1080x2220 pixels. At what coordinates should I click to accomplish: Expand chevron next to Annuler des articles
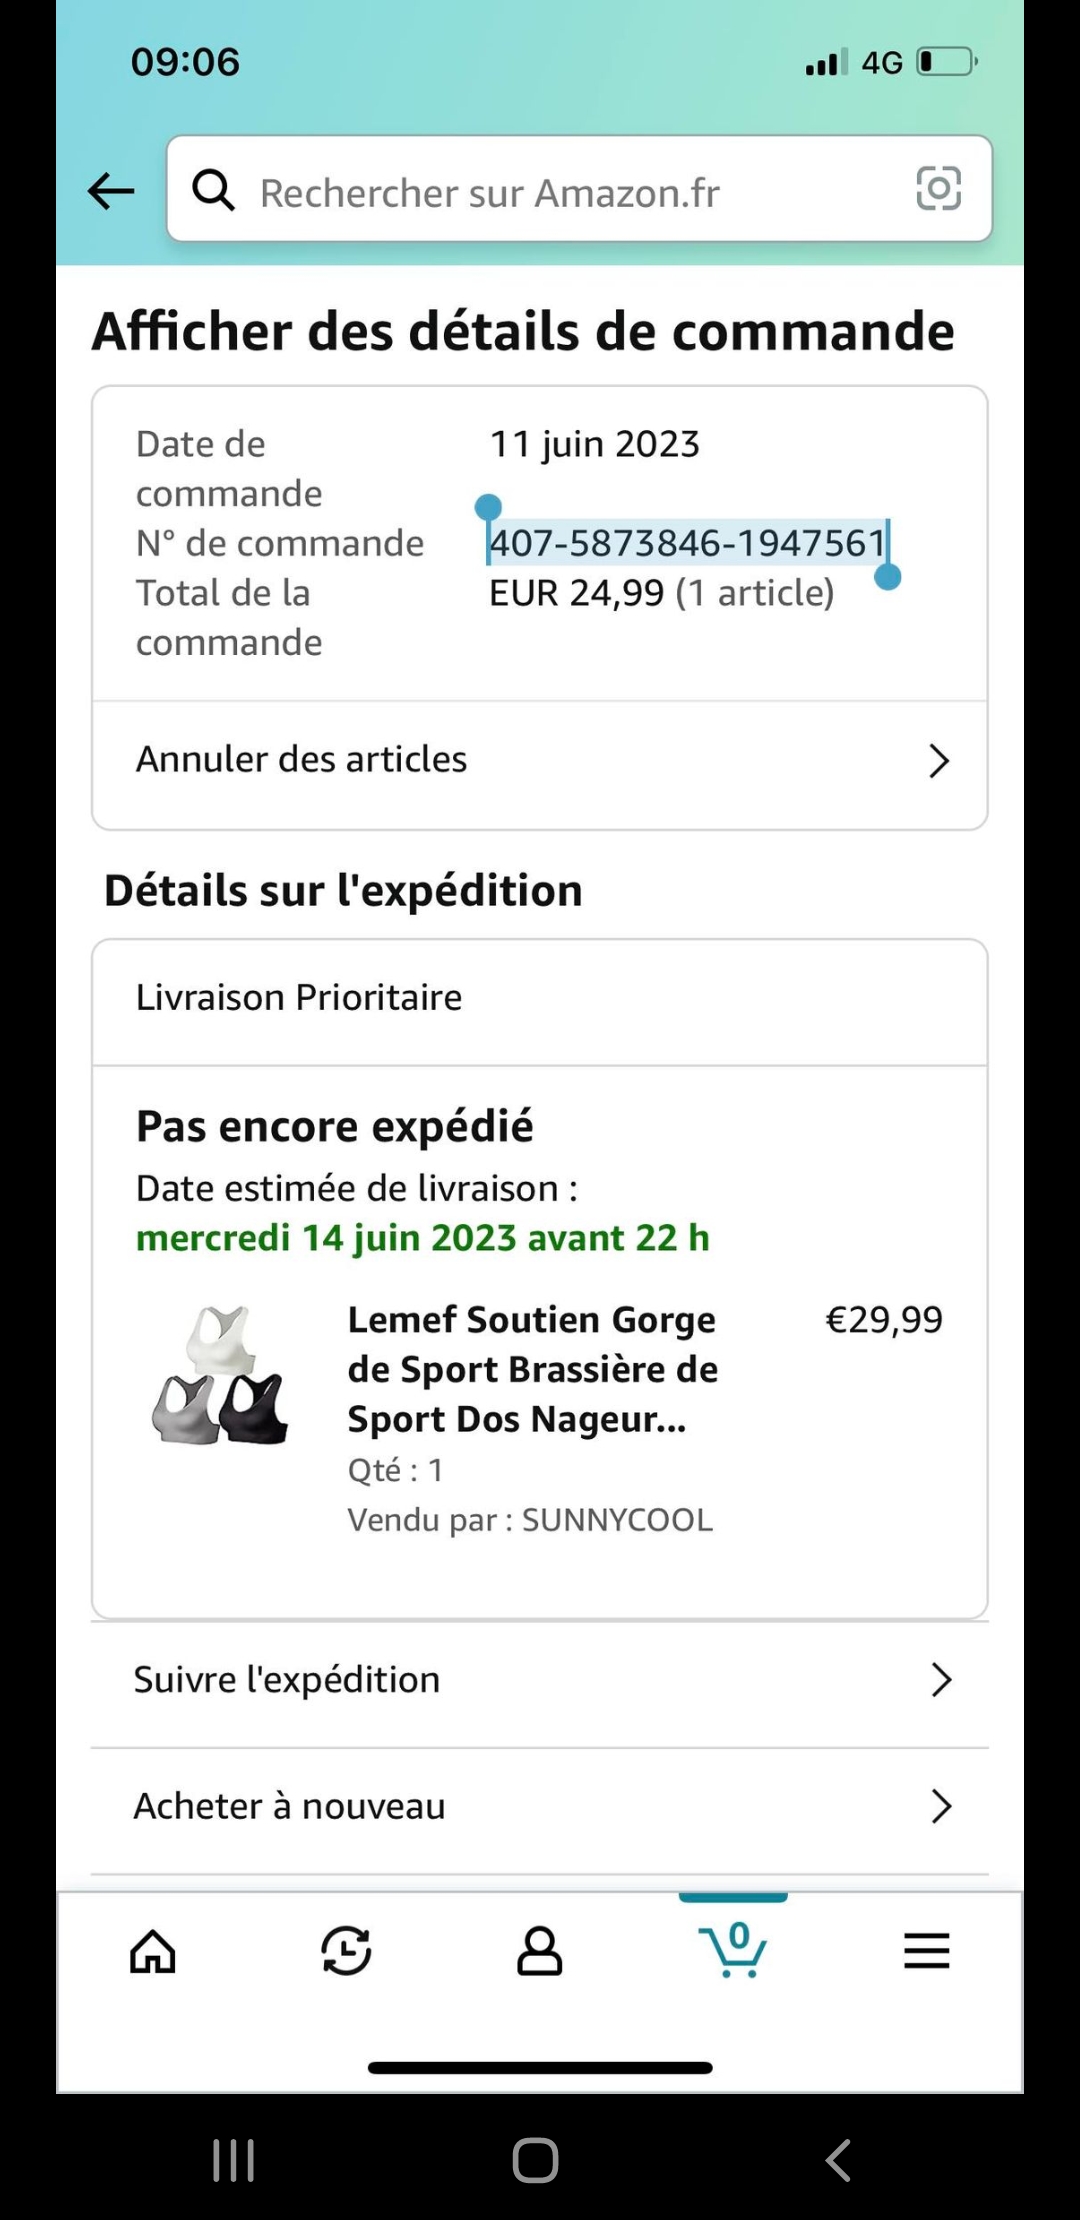(x=938, y=761)
